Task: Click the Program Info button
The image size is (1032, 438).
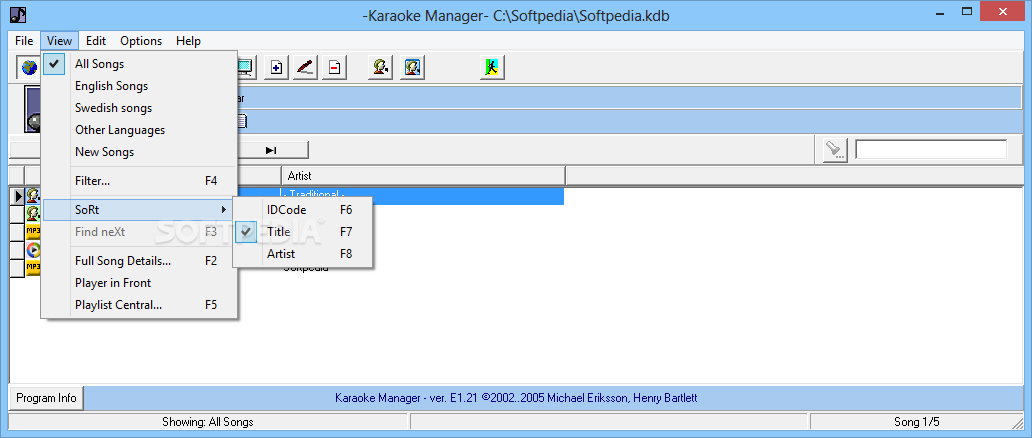Action: pyautogui.click(x=46, y=398)
